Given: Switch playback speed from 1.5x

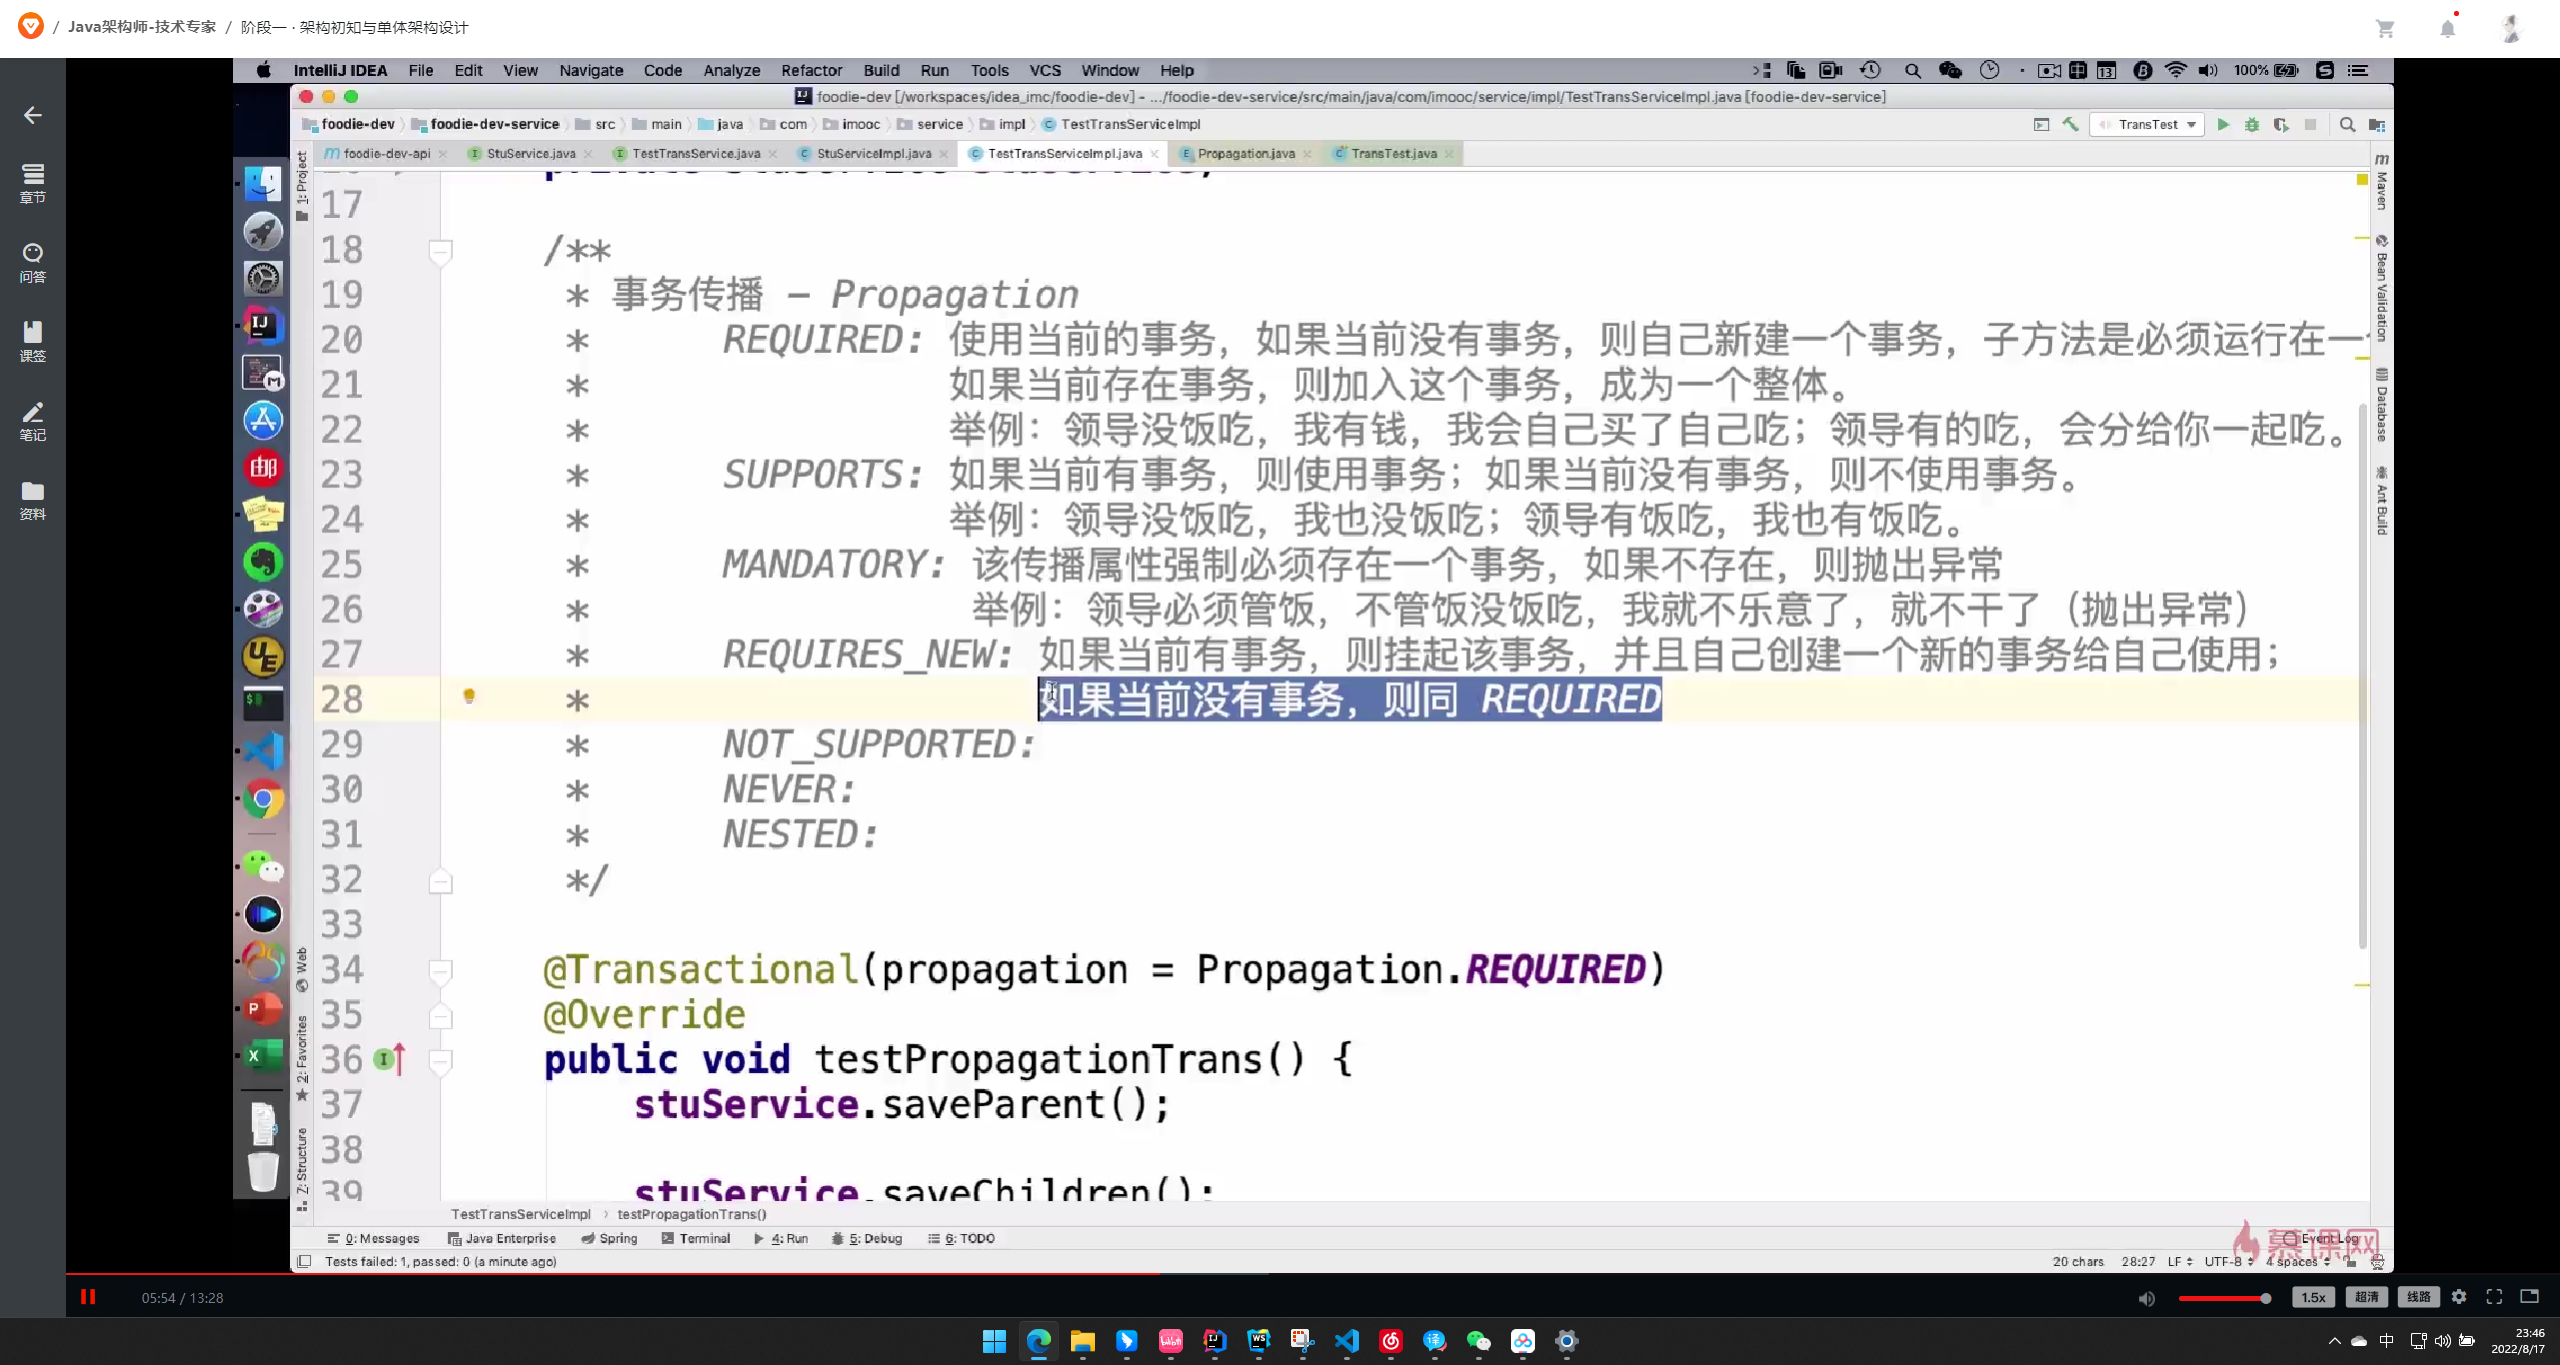Looking at the screenshot, I should click(2313, 1297).
